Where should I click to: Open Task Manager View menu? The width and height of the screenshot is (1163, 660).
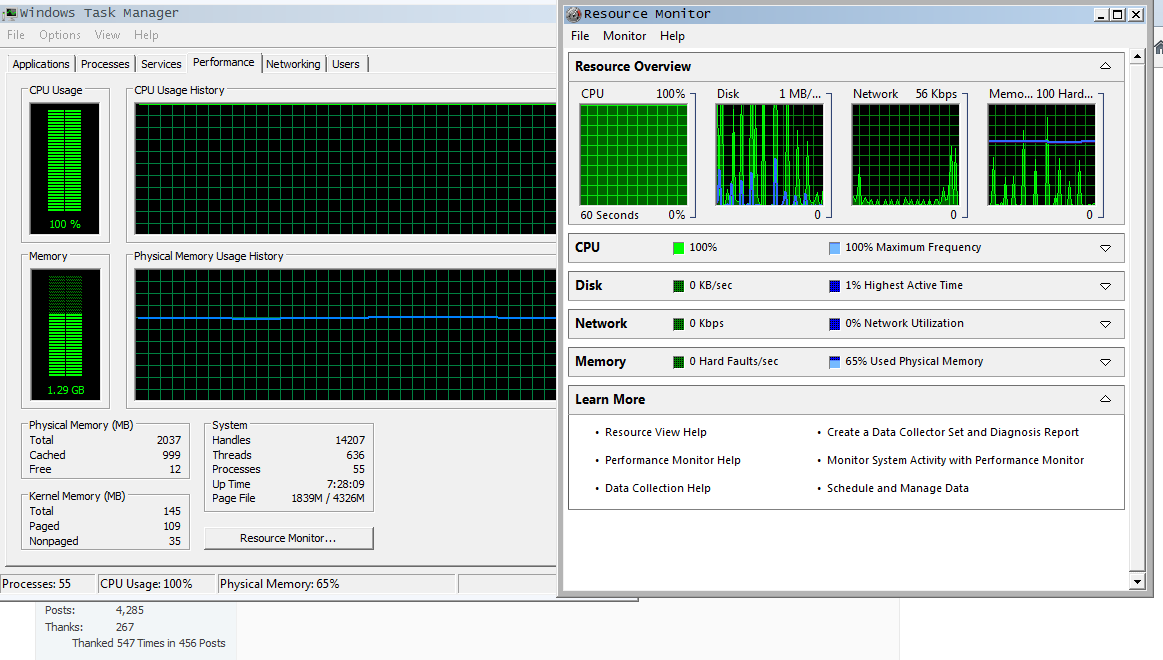click(108, 35)
